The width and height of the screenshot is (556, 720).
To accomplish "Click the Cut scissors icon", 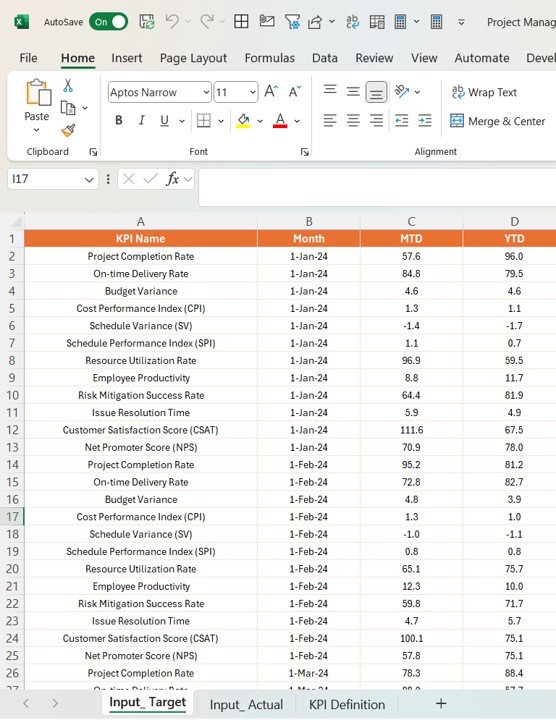I will click(68, 85).
